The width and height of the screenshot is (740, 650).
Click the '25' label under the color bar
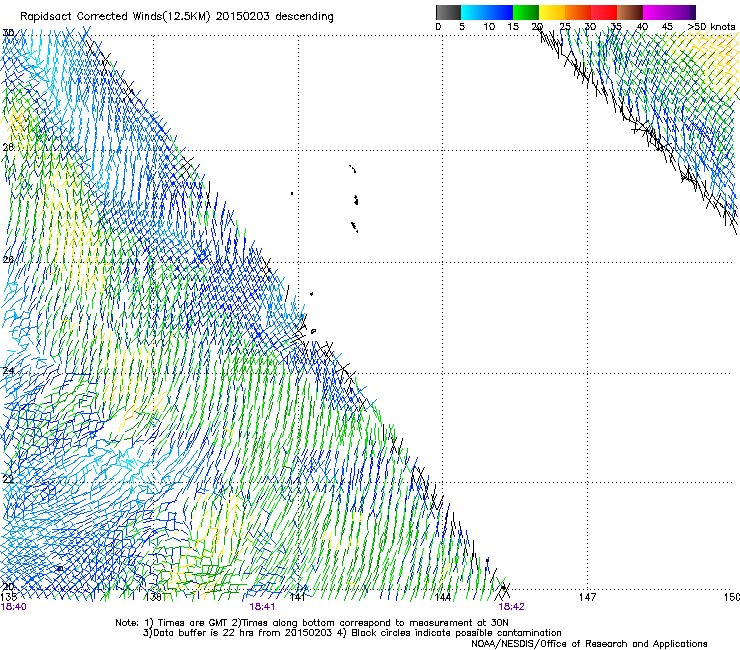(x=565, y=27)
